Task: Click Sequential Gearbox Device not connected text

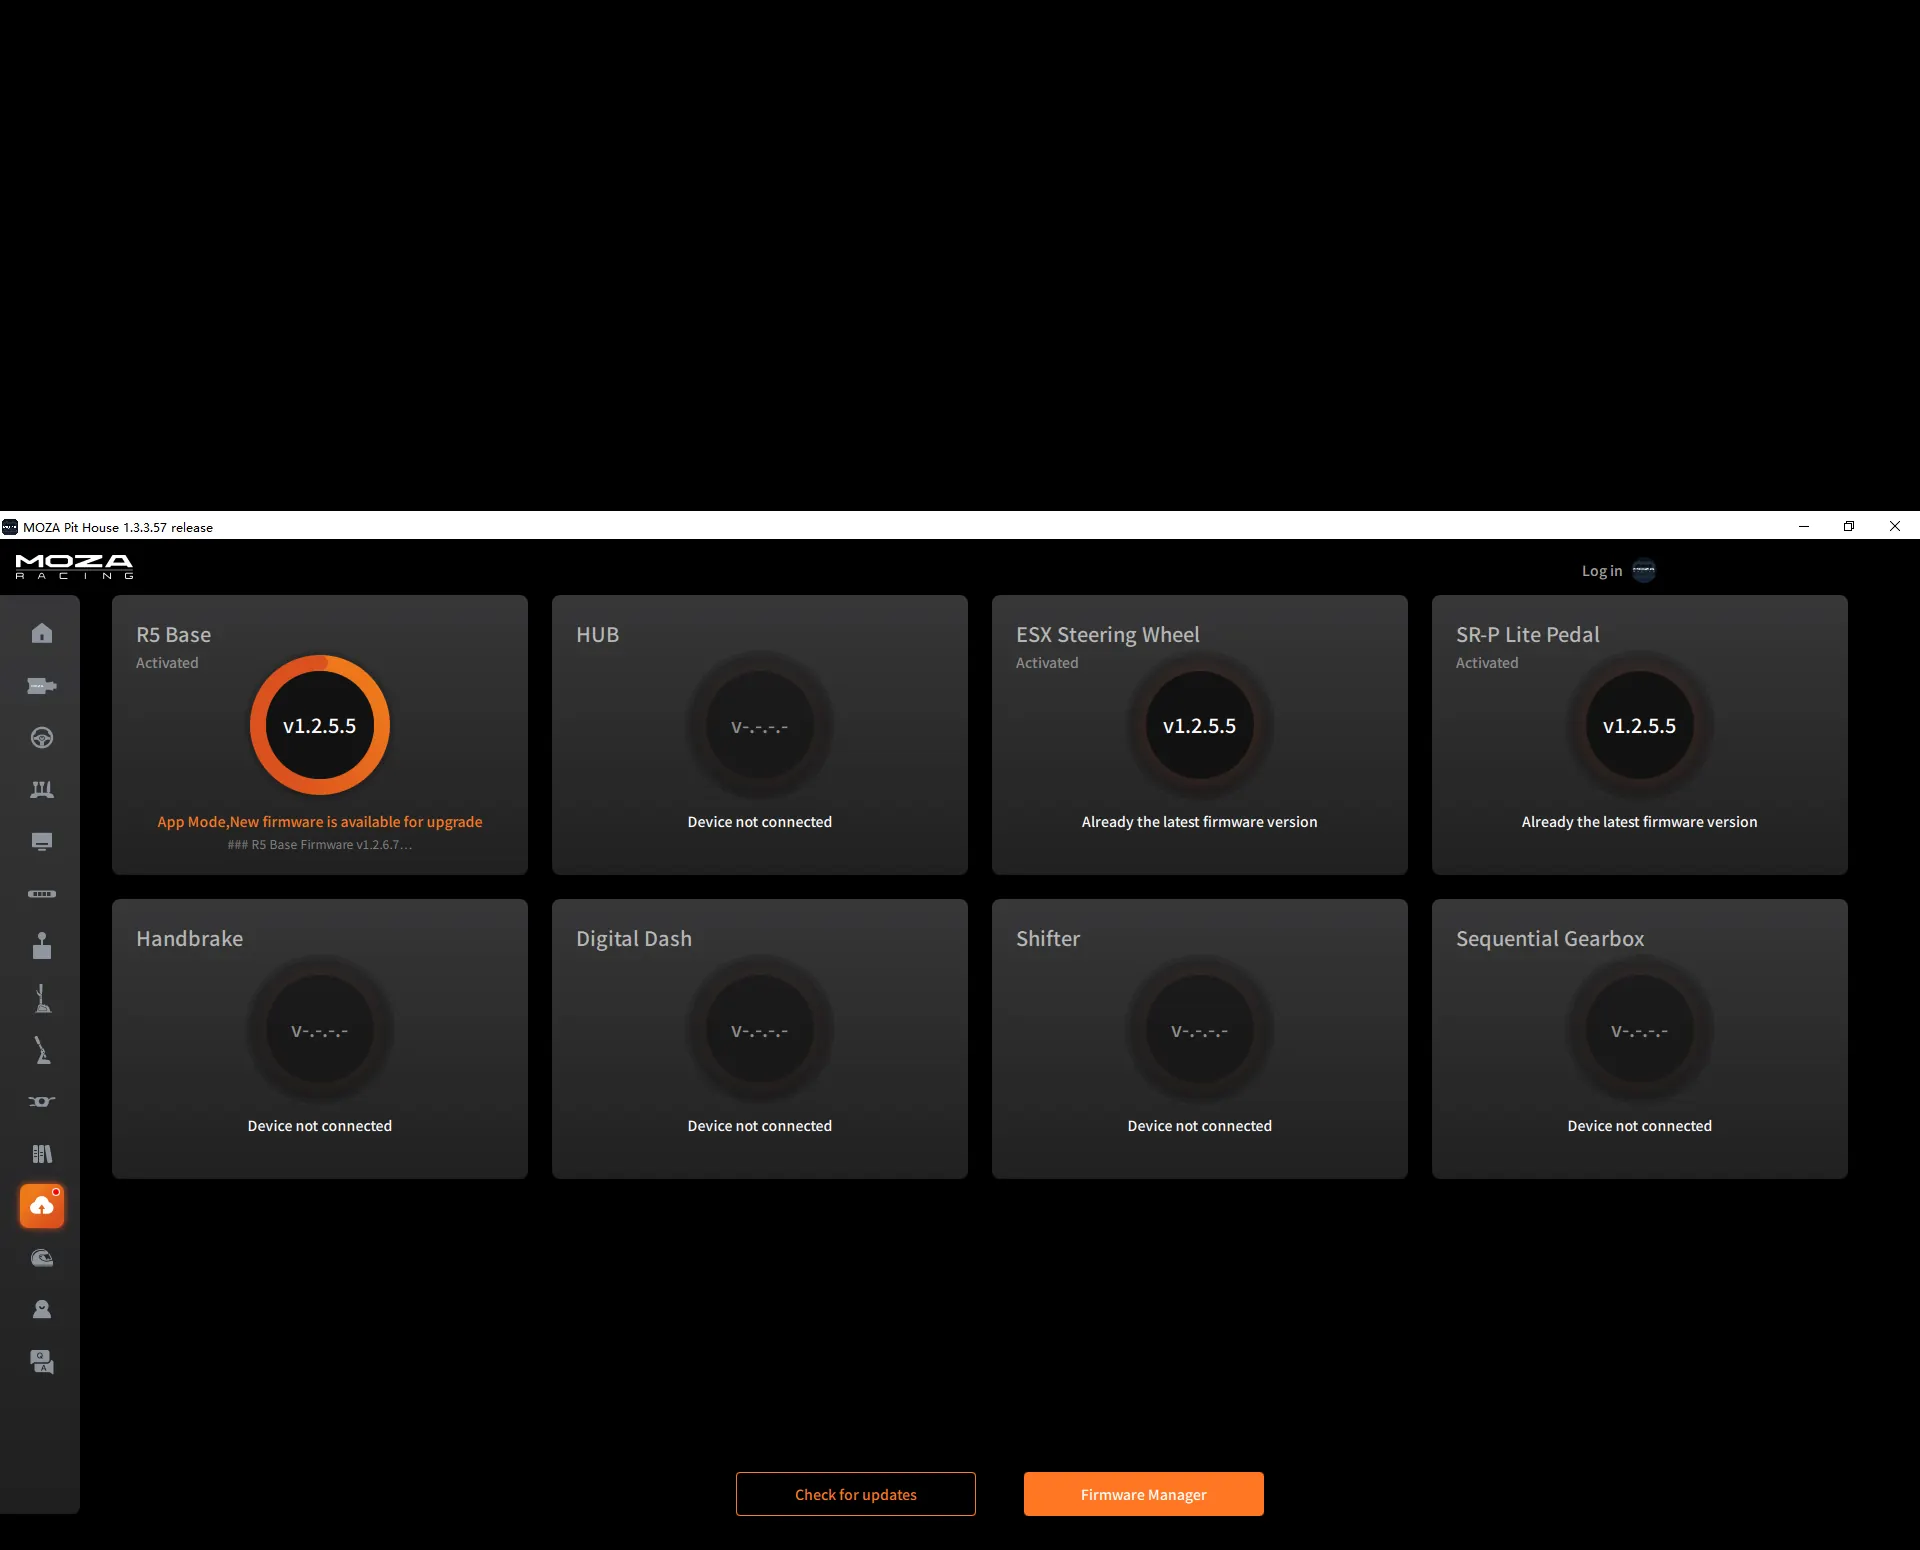Action: [x=1640, y=1126]
